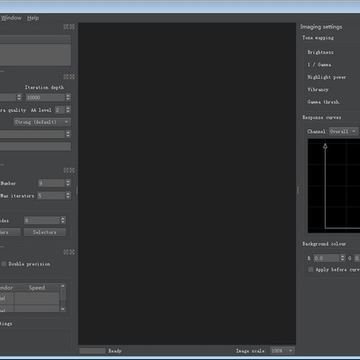
Task: Adjust the Background colour R stepper
Action: tap(342, 258)
